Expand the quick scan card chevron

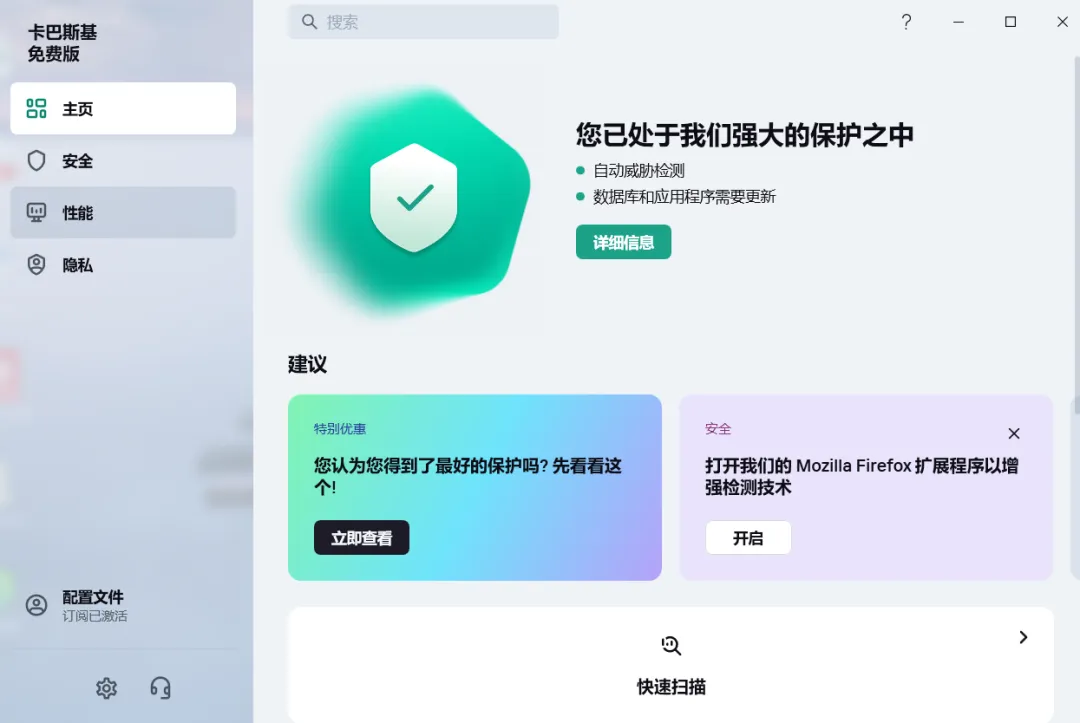[x=1023, y=638]
